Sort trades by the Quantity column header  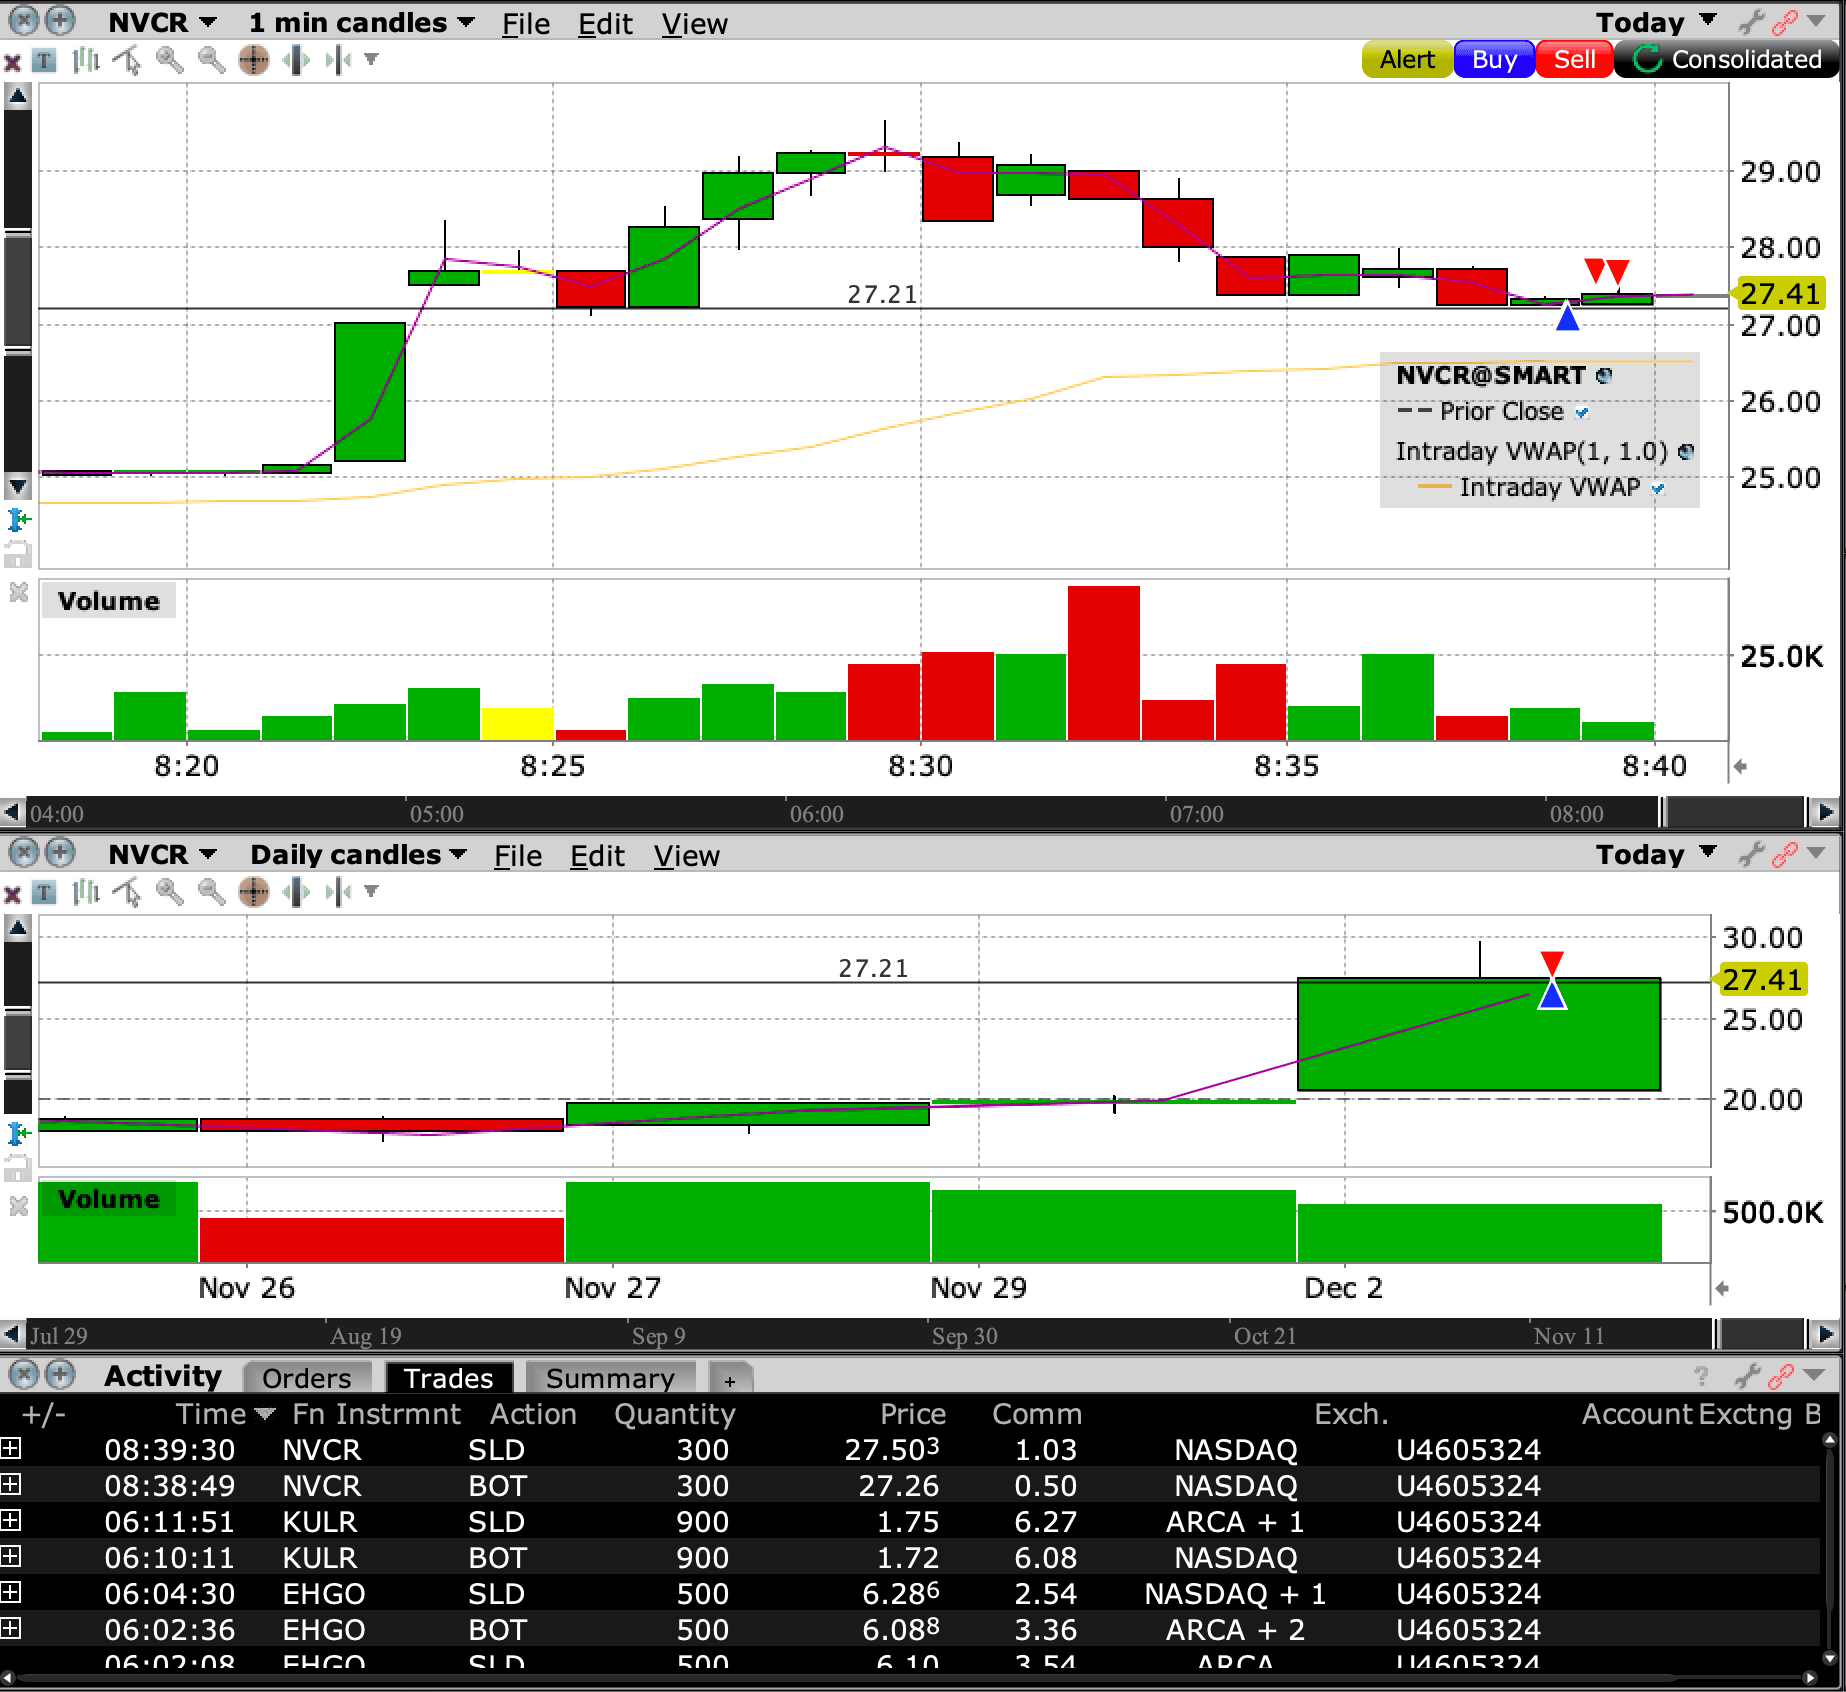click(675, 1414)
